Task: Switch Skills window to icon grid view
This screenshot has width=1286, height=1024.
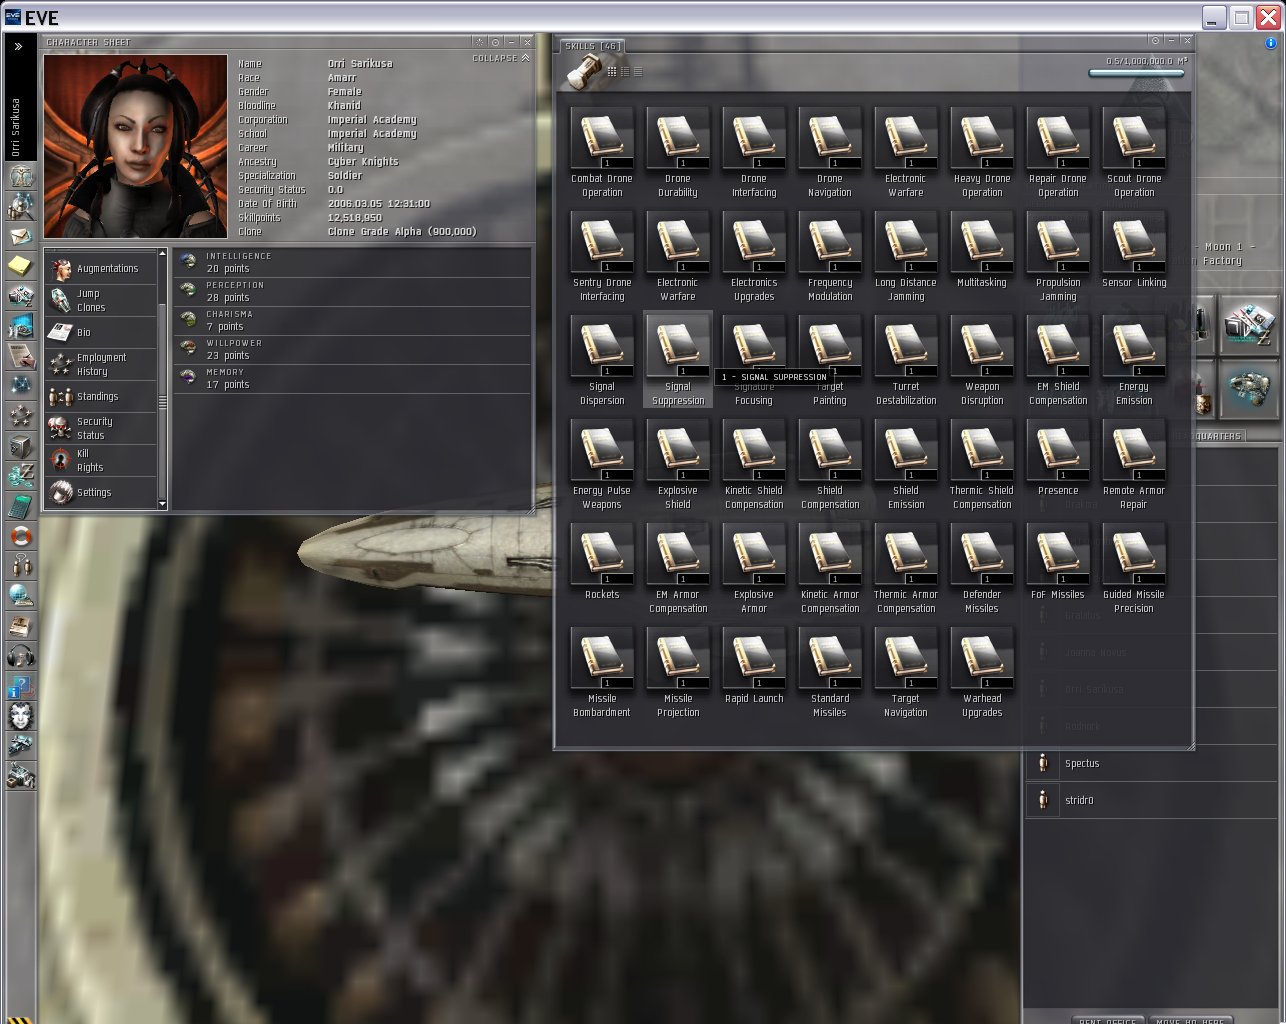Action: pos(612,72)
